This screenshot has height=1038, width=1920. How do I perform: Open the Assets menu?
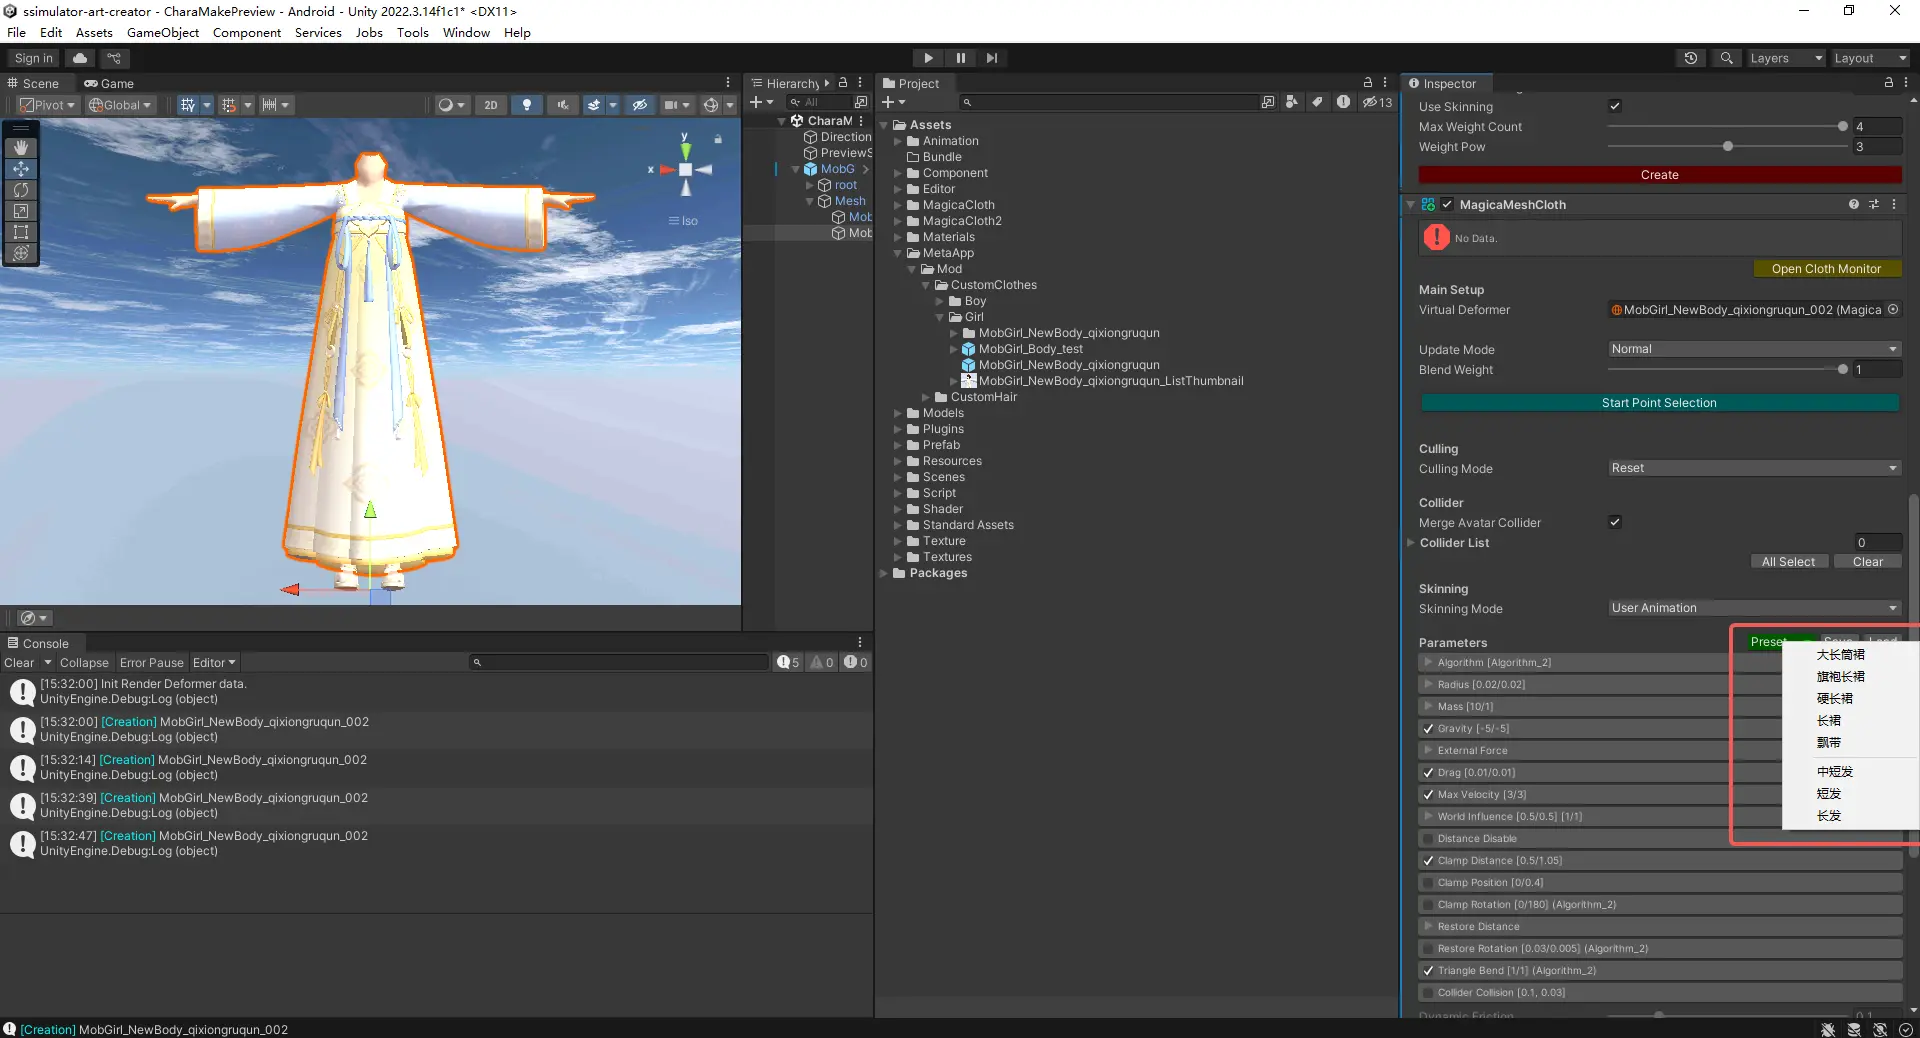click(94, 32)
